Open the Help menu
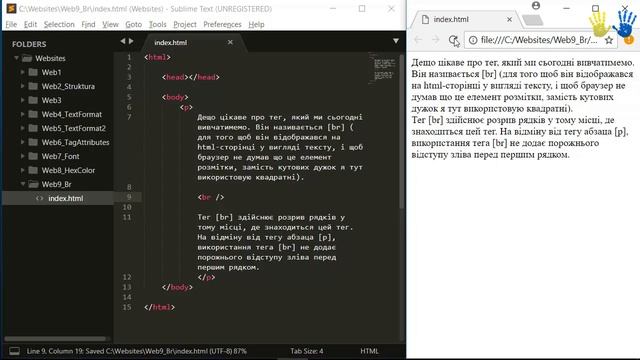 [x=256, y=24]
